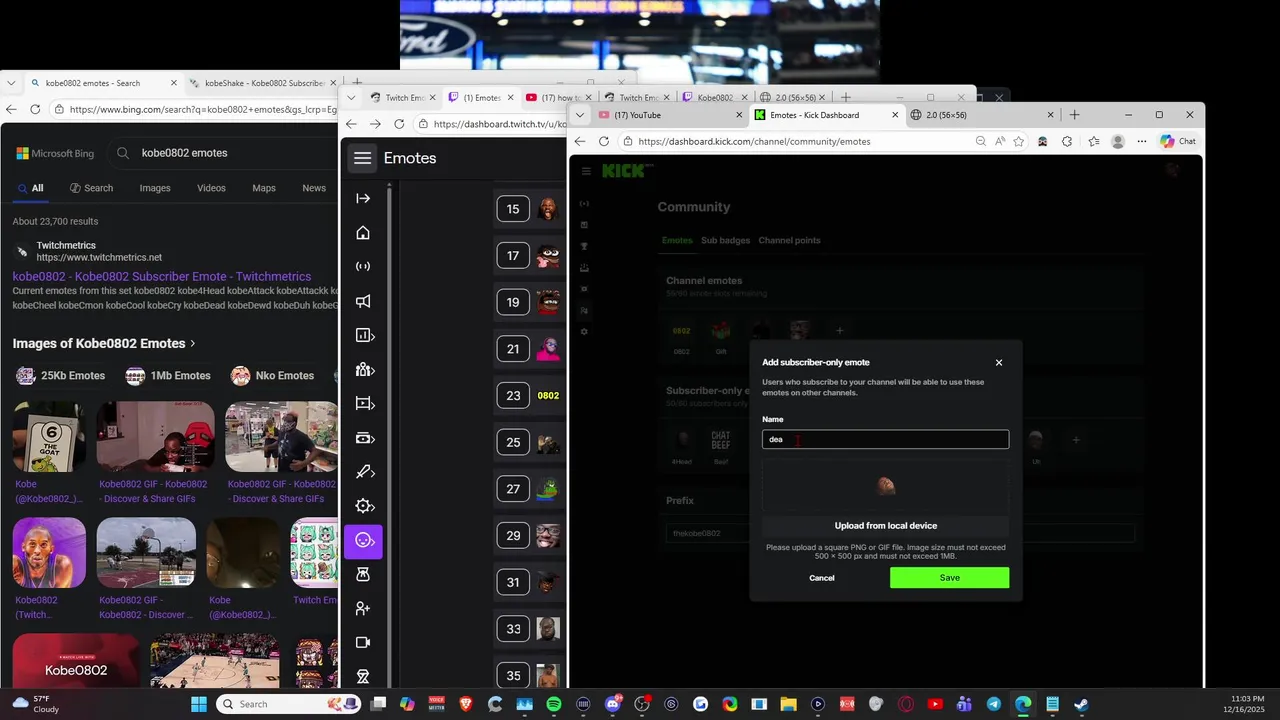Open 'The GOAT' Kobe image thumbnail
Image resolution: width=1280 pixels, height=720 pixels.
(49, 437)
